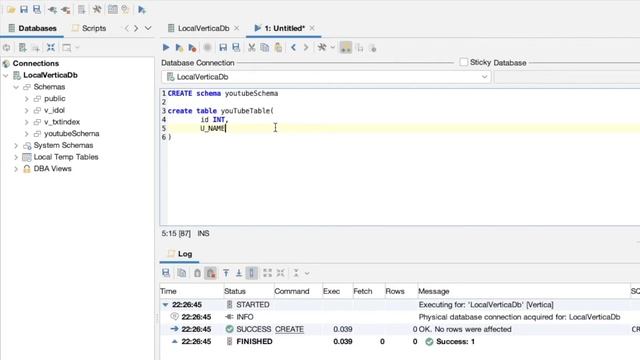Click the Disconnect All plug icon
The height and width of the screenshot is (360, 640).
point(66,9)
